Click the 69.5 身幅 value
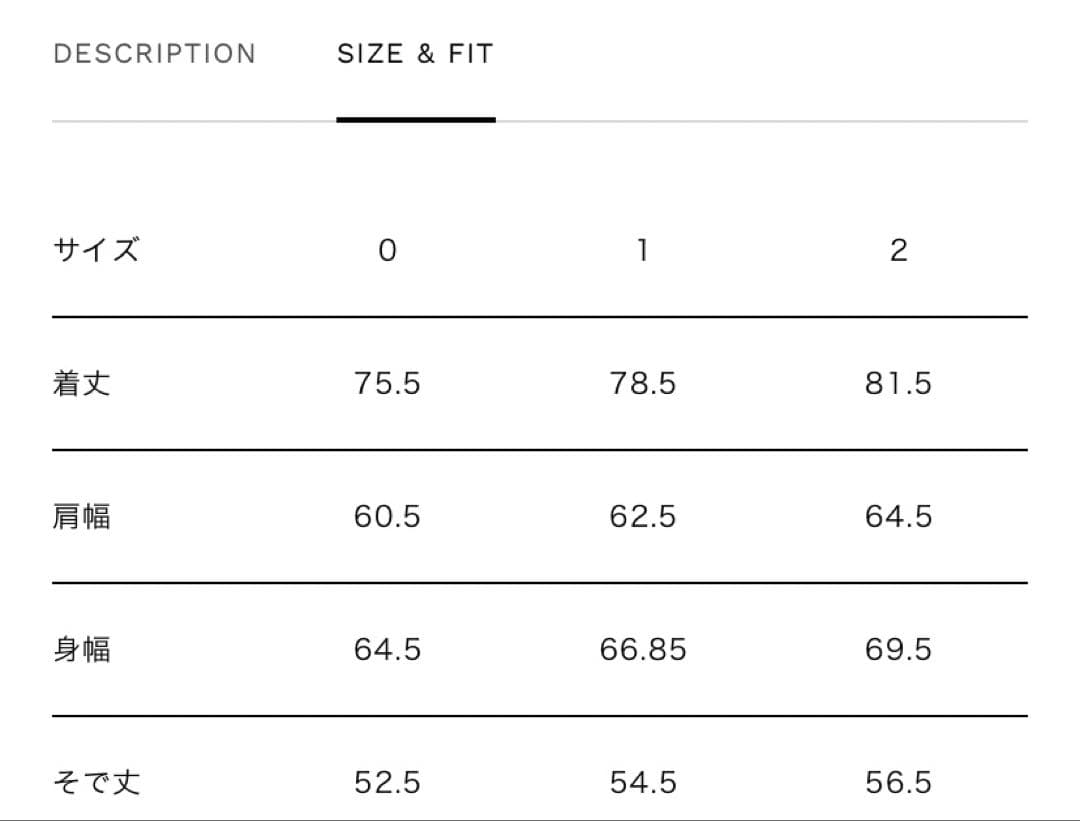This screenshot has width=1080, height=821. tap(898, 650)
